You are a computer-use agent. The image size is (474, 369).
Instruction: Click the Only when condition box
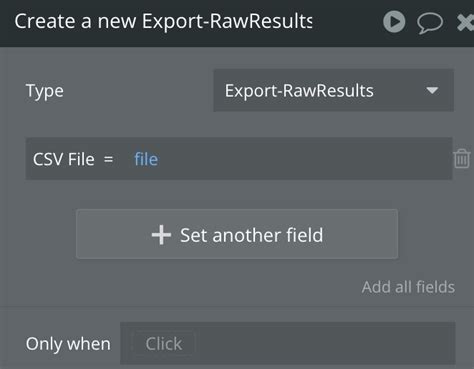[x=288, y=343]
